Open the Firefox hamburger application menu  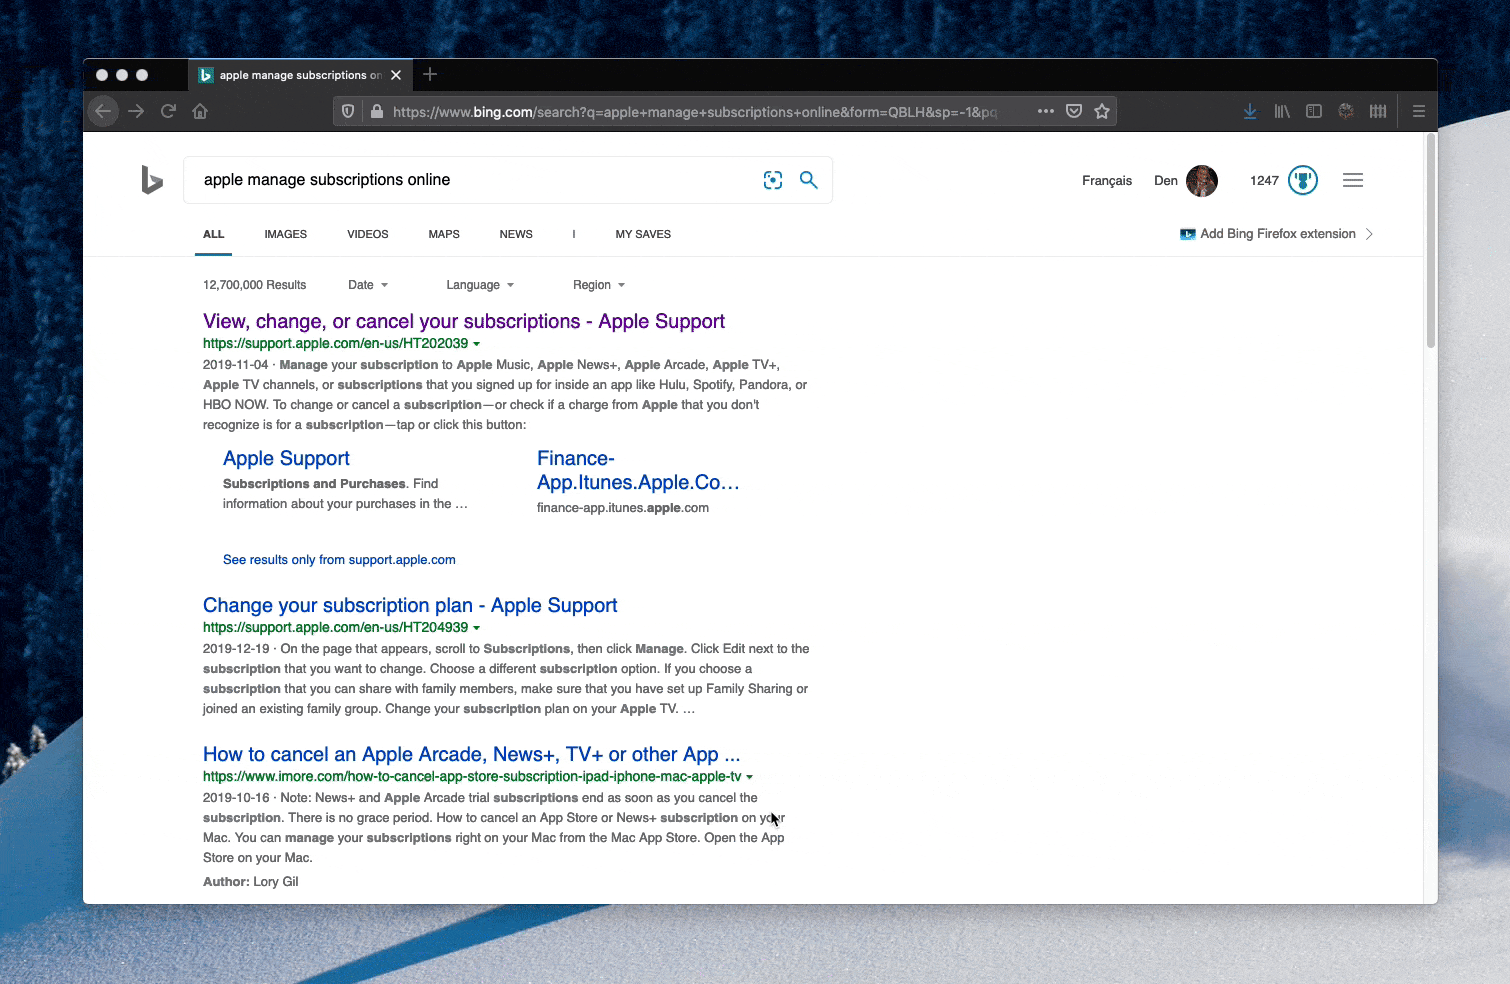[x=1418, y=111]
